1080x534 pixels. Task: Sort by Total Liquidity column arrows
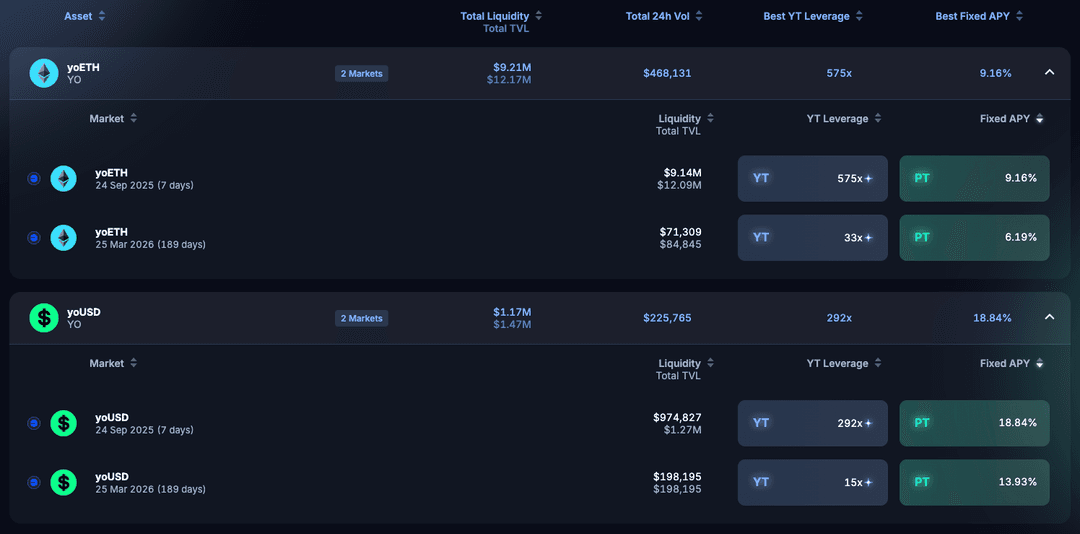539,16
